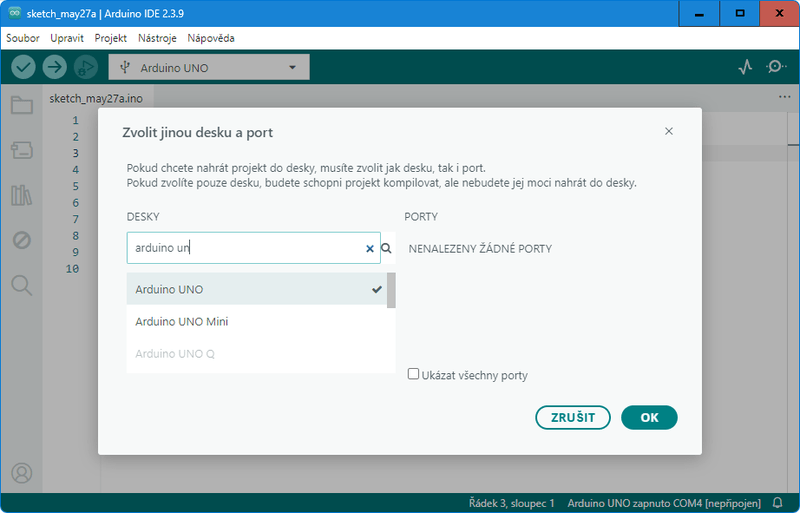Open the Debug sidebar icon
The image size is (800, 513).
point(22,240)
